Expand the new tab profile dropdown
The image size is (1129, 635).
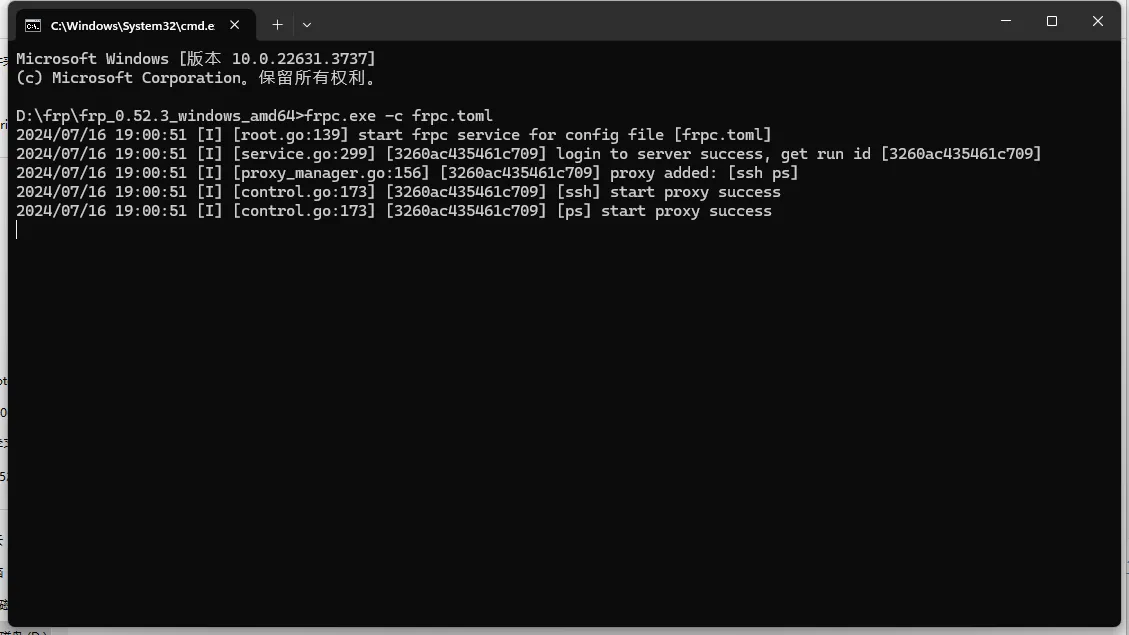[x=307, y=25]
